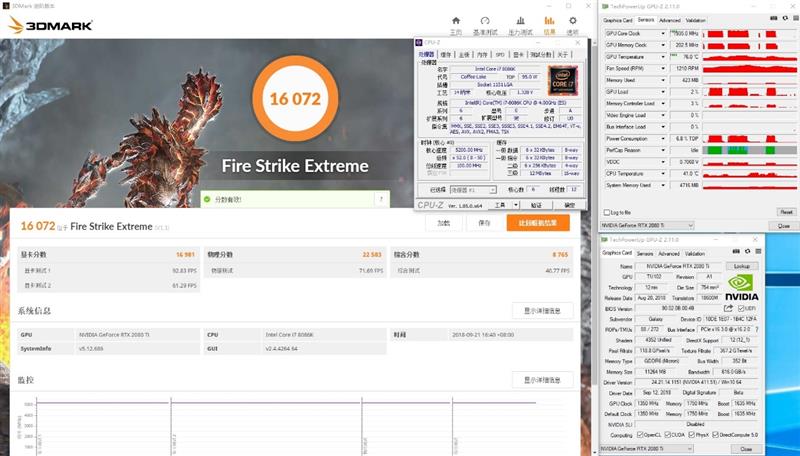Click the Load button next to Save in 3DMark
800x456 pixels.
click(x=444, y=223)
